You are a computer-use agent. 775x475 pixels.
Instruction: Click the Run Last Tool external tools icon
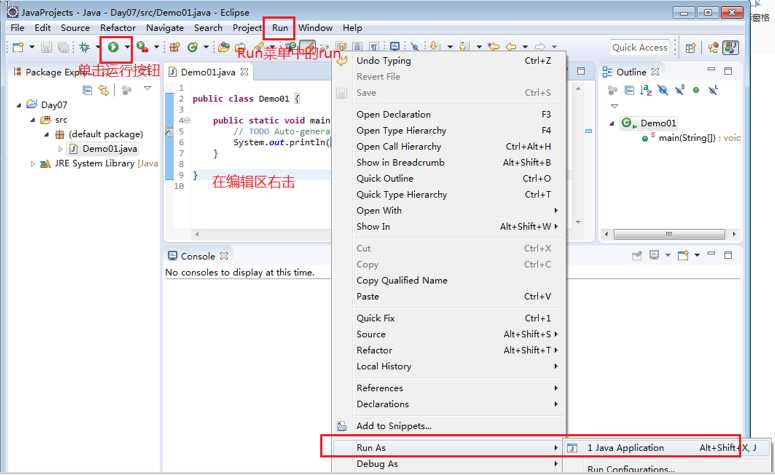(x=142, y=47)
